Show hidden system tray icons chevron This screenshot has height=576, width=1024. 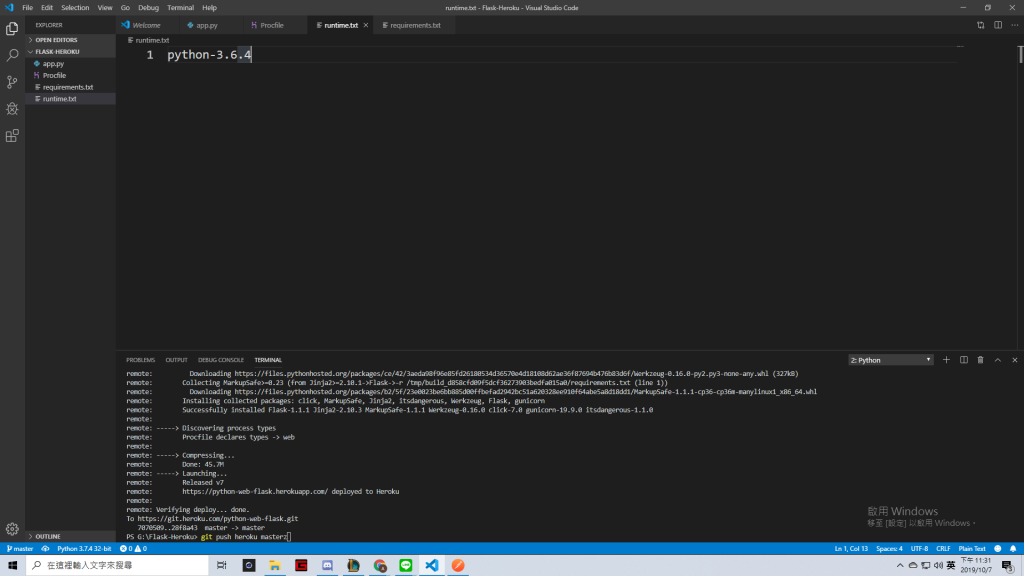[x=900, y=565]
